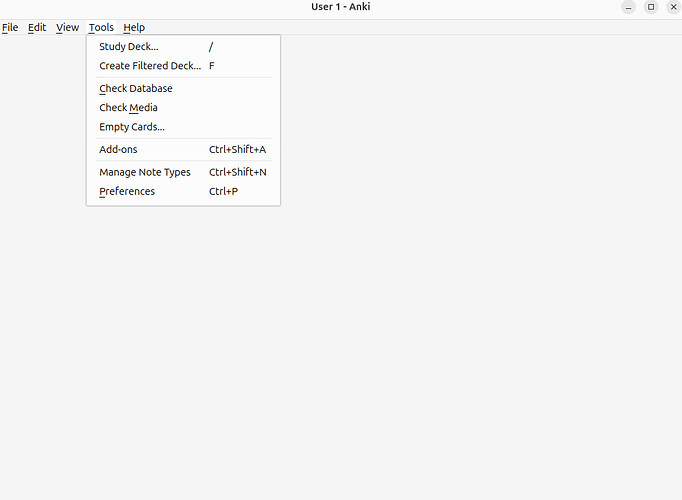Minimize the Anki window
This screenshot has width=682, height=500.
click(629, 7)
